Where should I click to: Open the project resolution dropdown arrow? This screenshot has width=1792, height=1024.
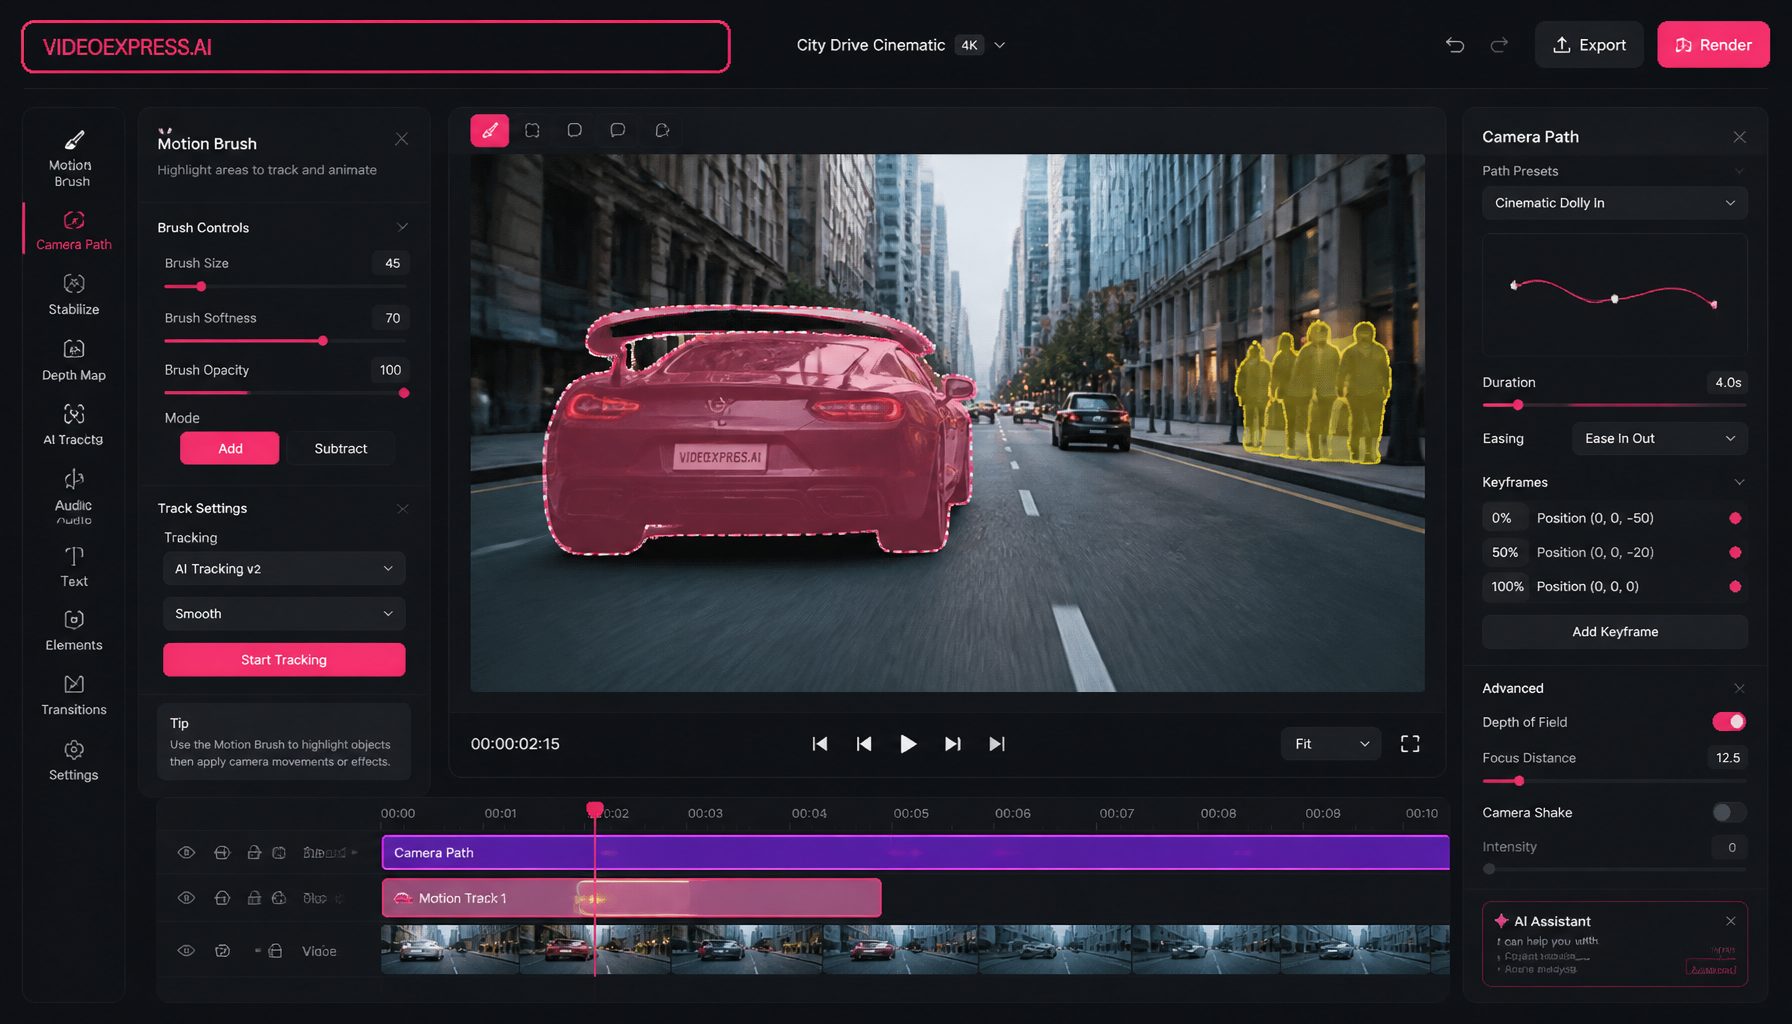click(x=999, y=45)
